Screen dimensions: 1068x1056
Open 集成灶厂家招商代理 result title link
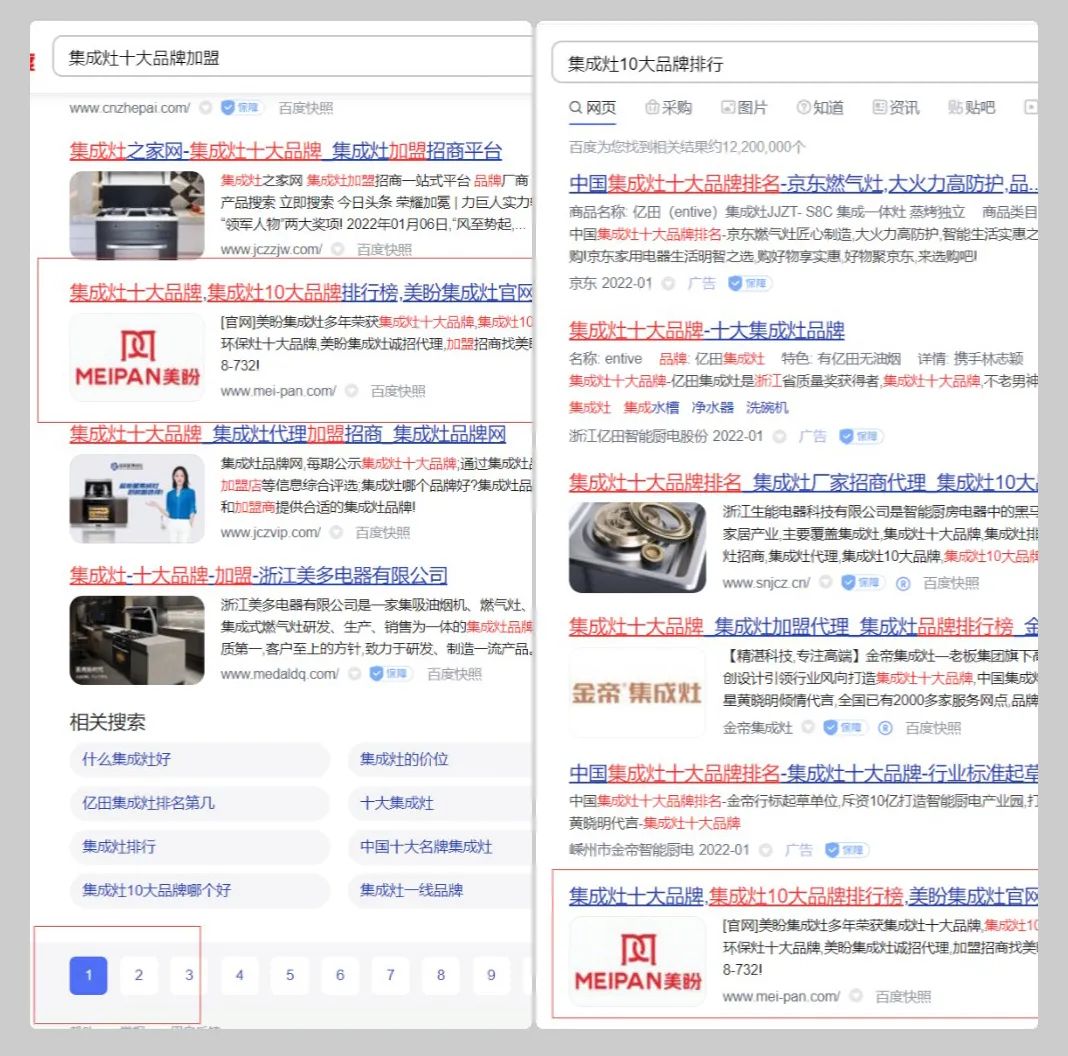pos(803,483)
